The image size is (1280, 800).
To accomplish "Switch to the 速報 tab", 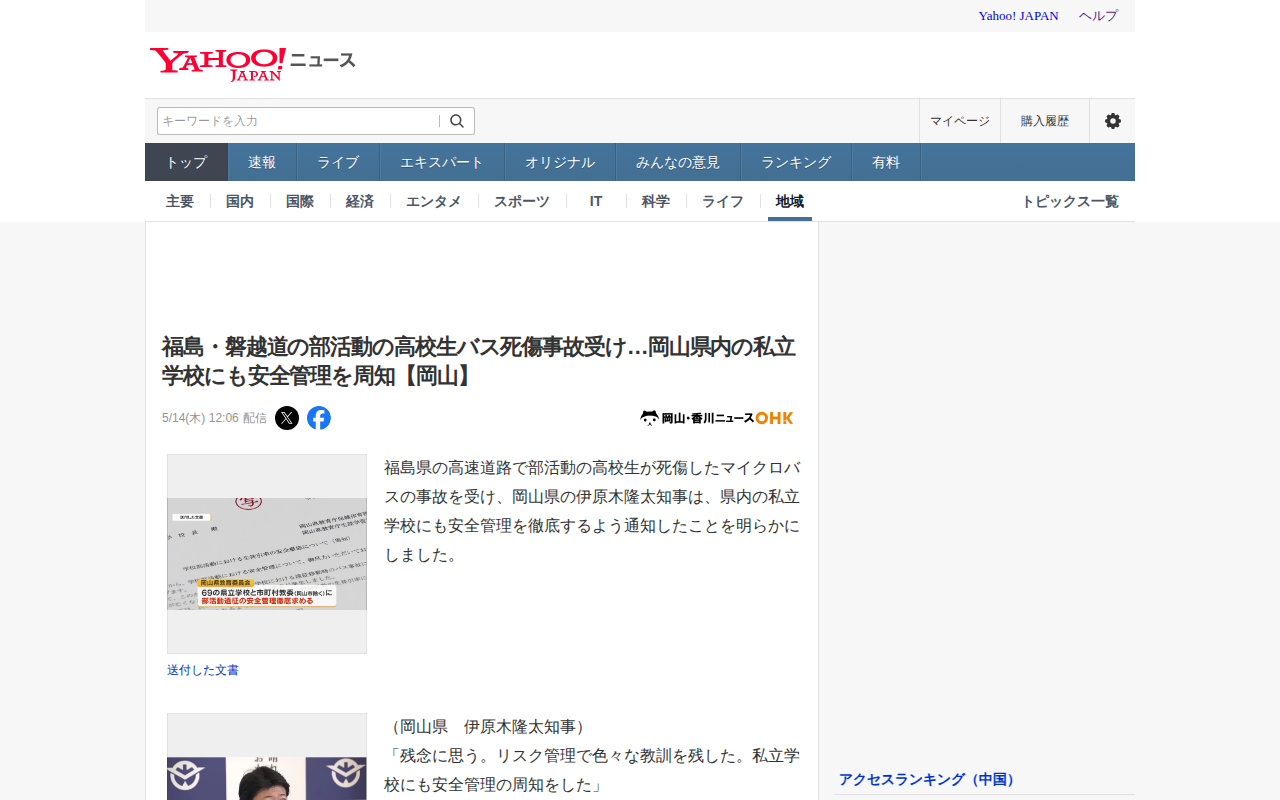I will pos(262,162).
